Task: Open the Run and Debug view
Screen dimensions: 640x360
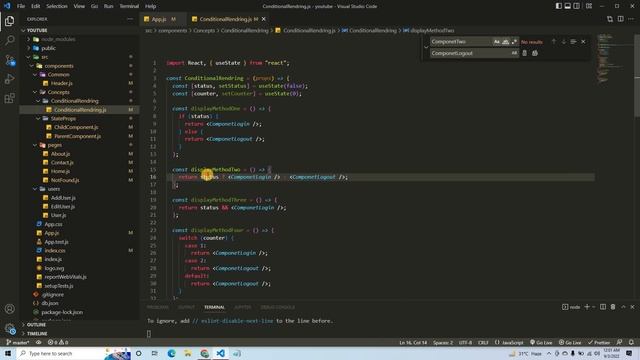Action: click(x=9, y=79)
